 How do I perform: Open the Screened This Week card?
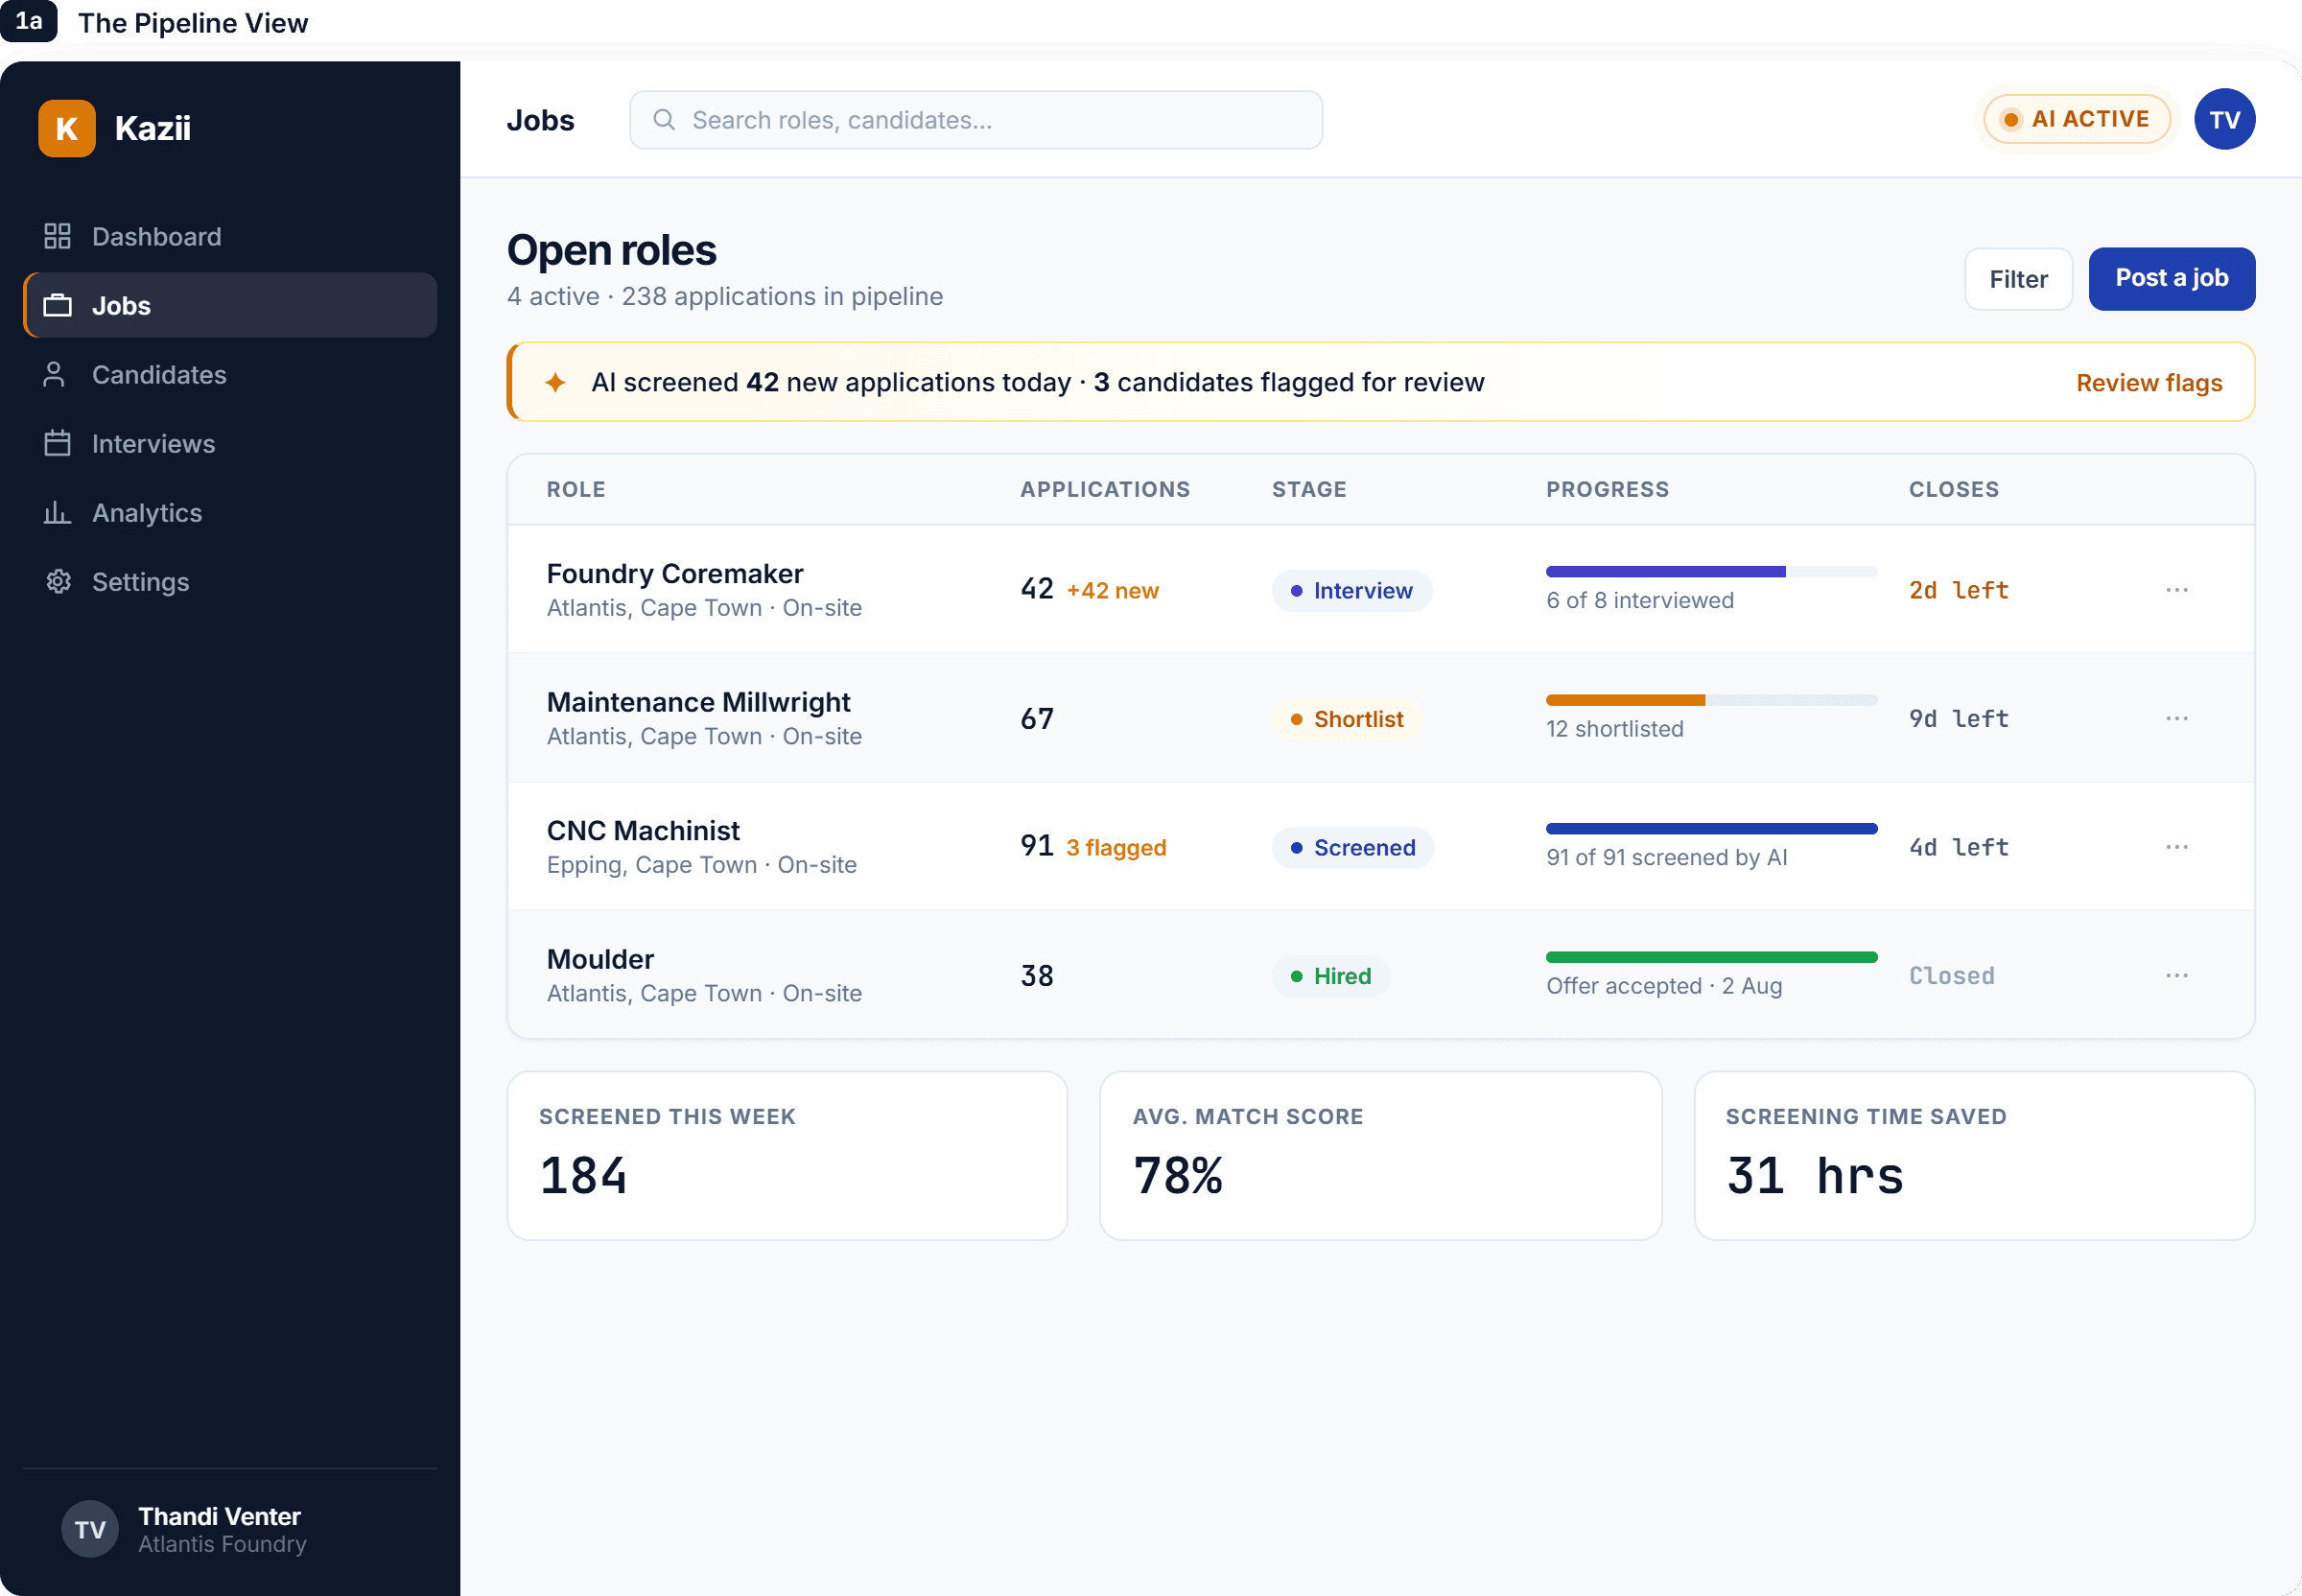click(x=787, y=1156)
